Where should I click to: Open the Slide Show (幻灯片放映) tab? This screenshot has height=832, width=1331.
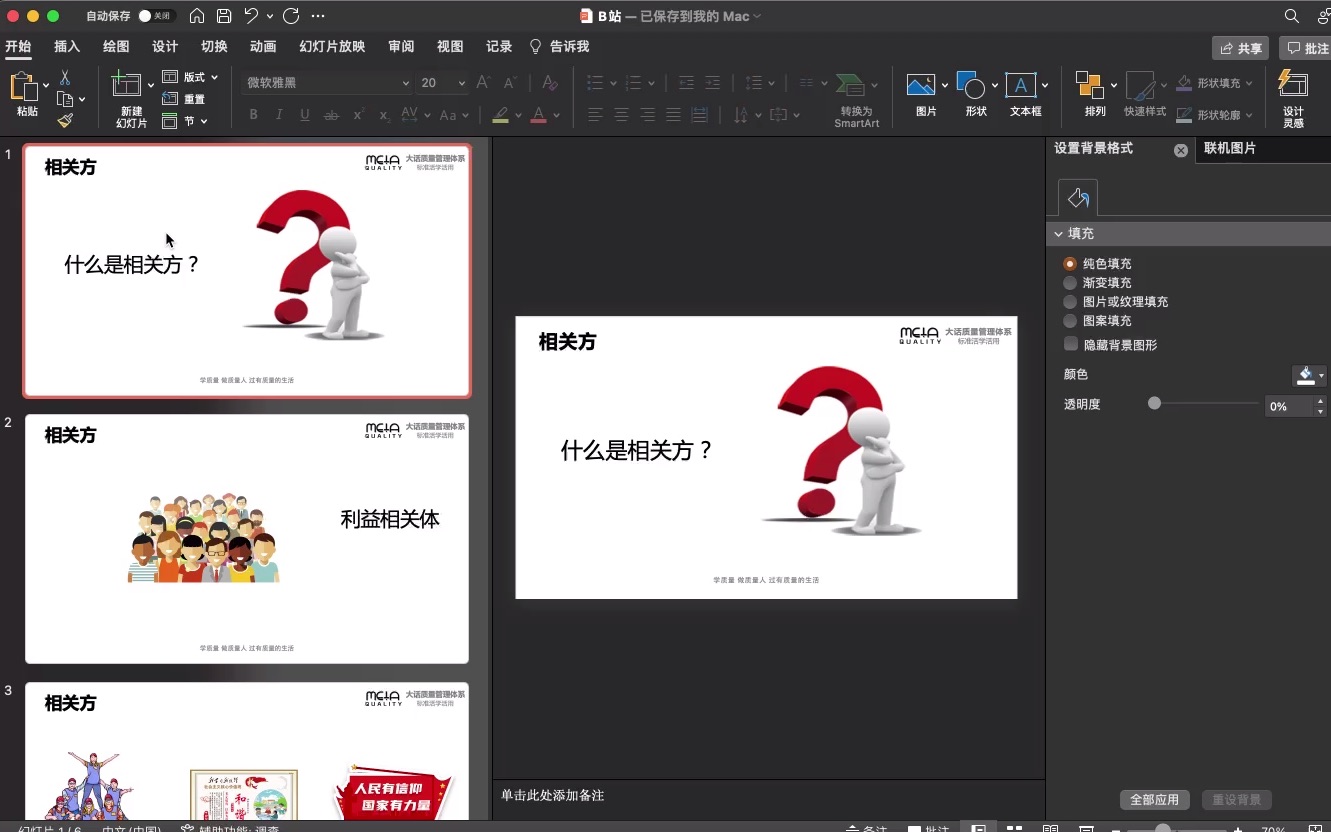(332, 47)
